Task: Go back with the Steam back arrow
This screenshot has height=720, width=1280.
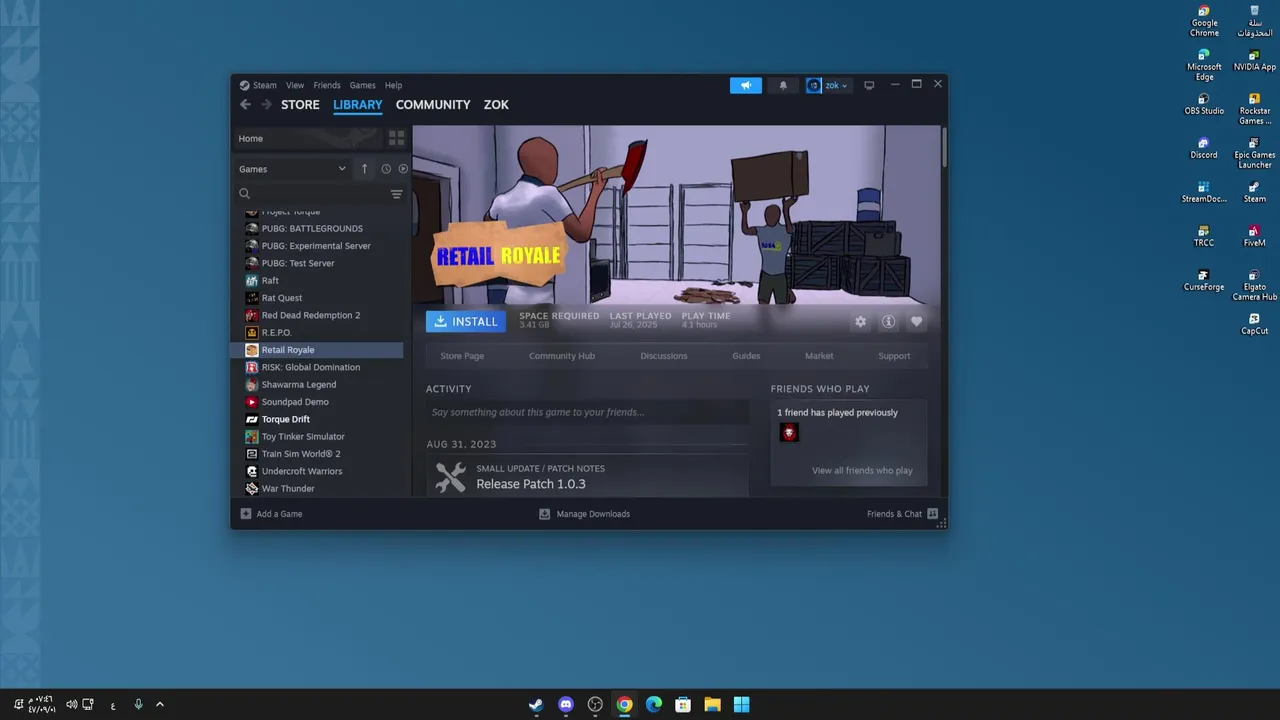Action: point(245,104)
